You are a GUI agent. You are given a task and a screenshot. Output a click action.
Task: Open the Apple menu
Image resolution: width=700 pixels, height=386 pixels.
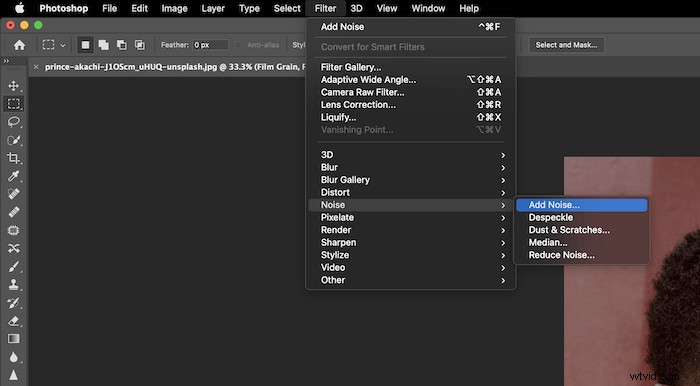(20, 8)
